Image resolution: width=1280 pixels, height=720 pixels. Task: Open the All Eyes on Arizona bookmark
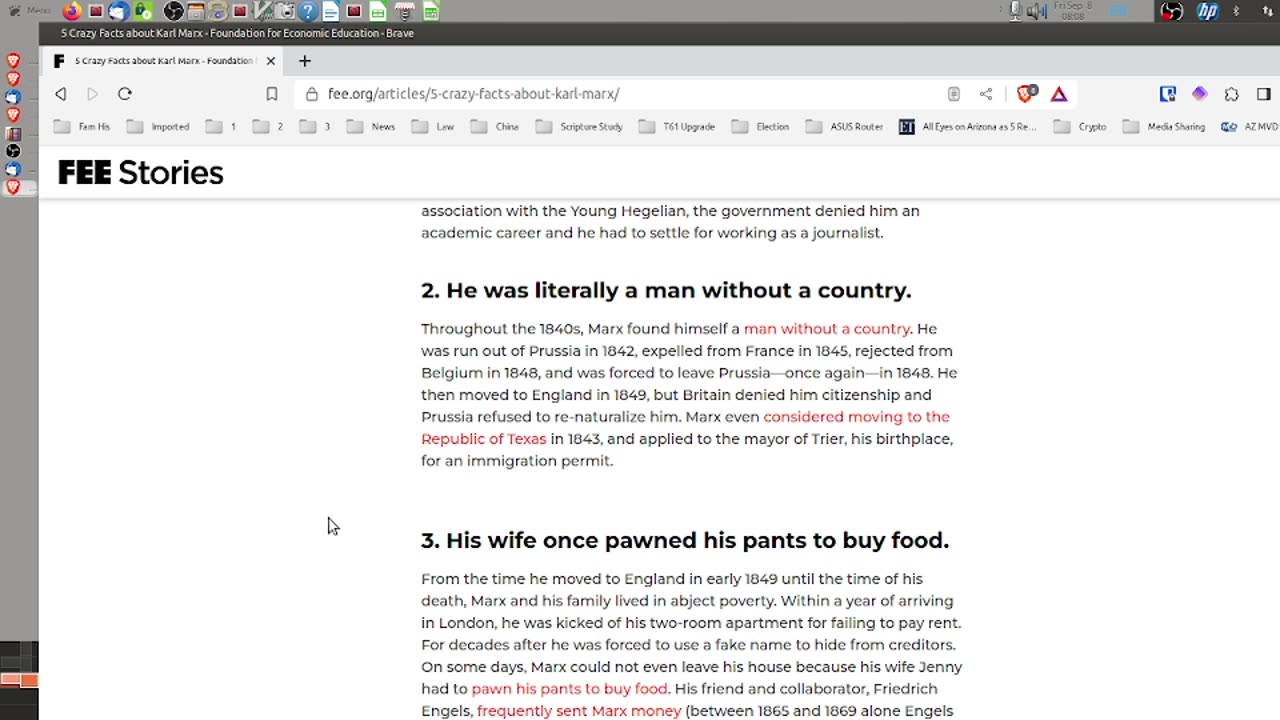point(968,127)
